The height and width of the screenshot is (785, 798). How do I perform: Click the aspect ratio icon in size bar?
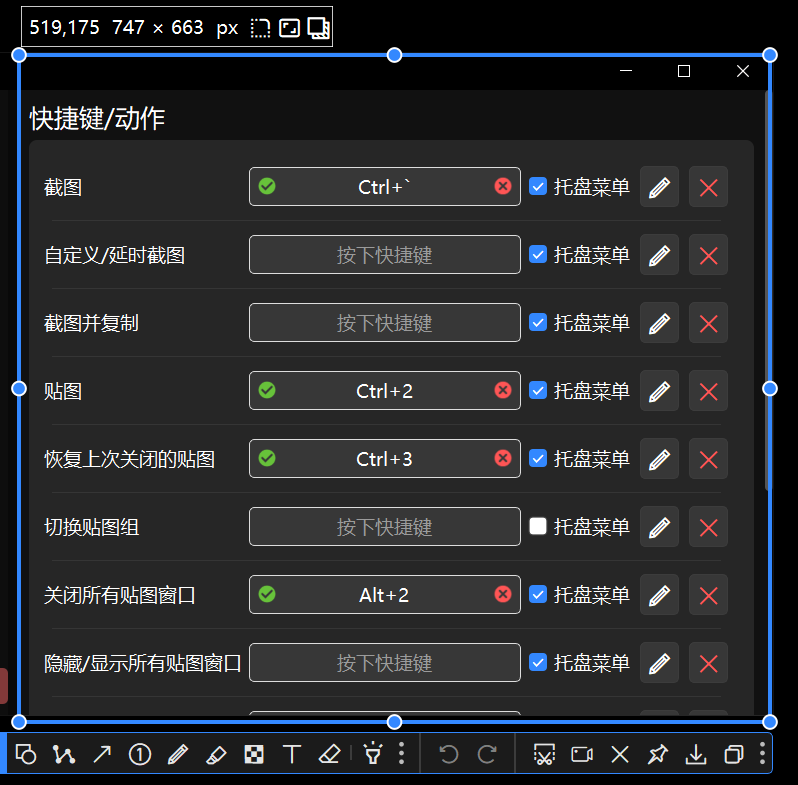pyautogui.click(x=290, y=27)
